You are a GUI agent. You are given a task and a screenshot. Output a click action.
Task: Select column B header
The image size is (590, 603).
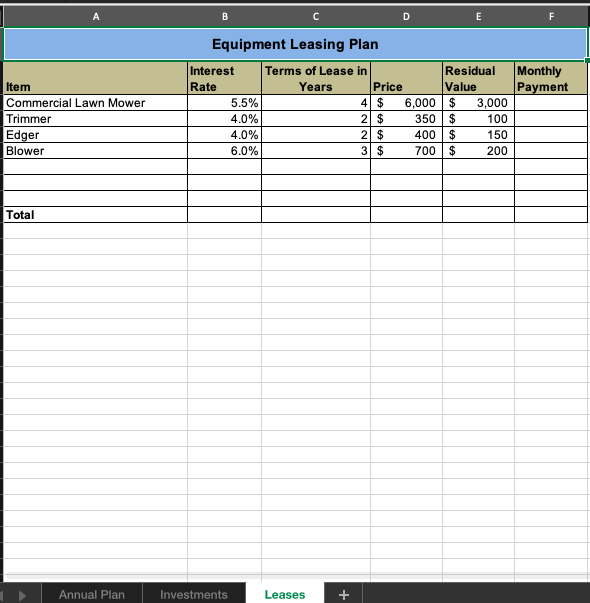point(225,17)
